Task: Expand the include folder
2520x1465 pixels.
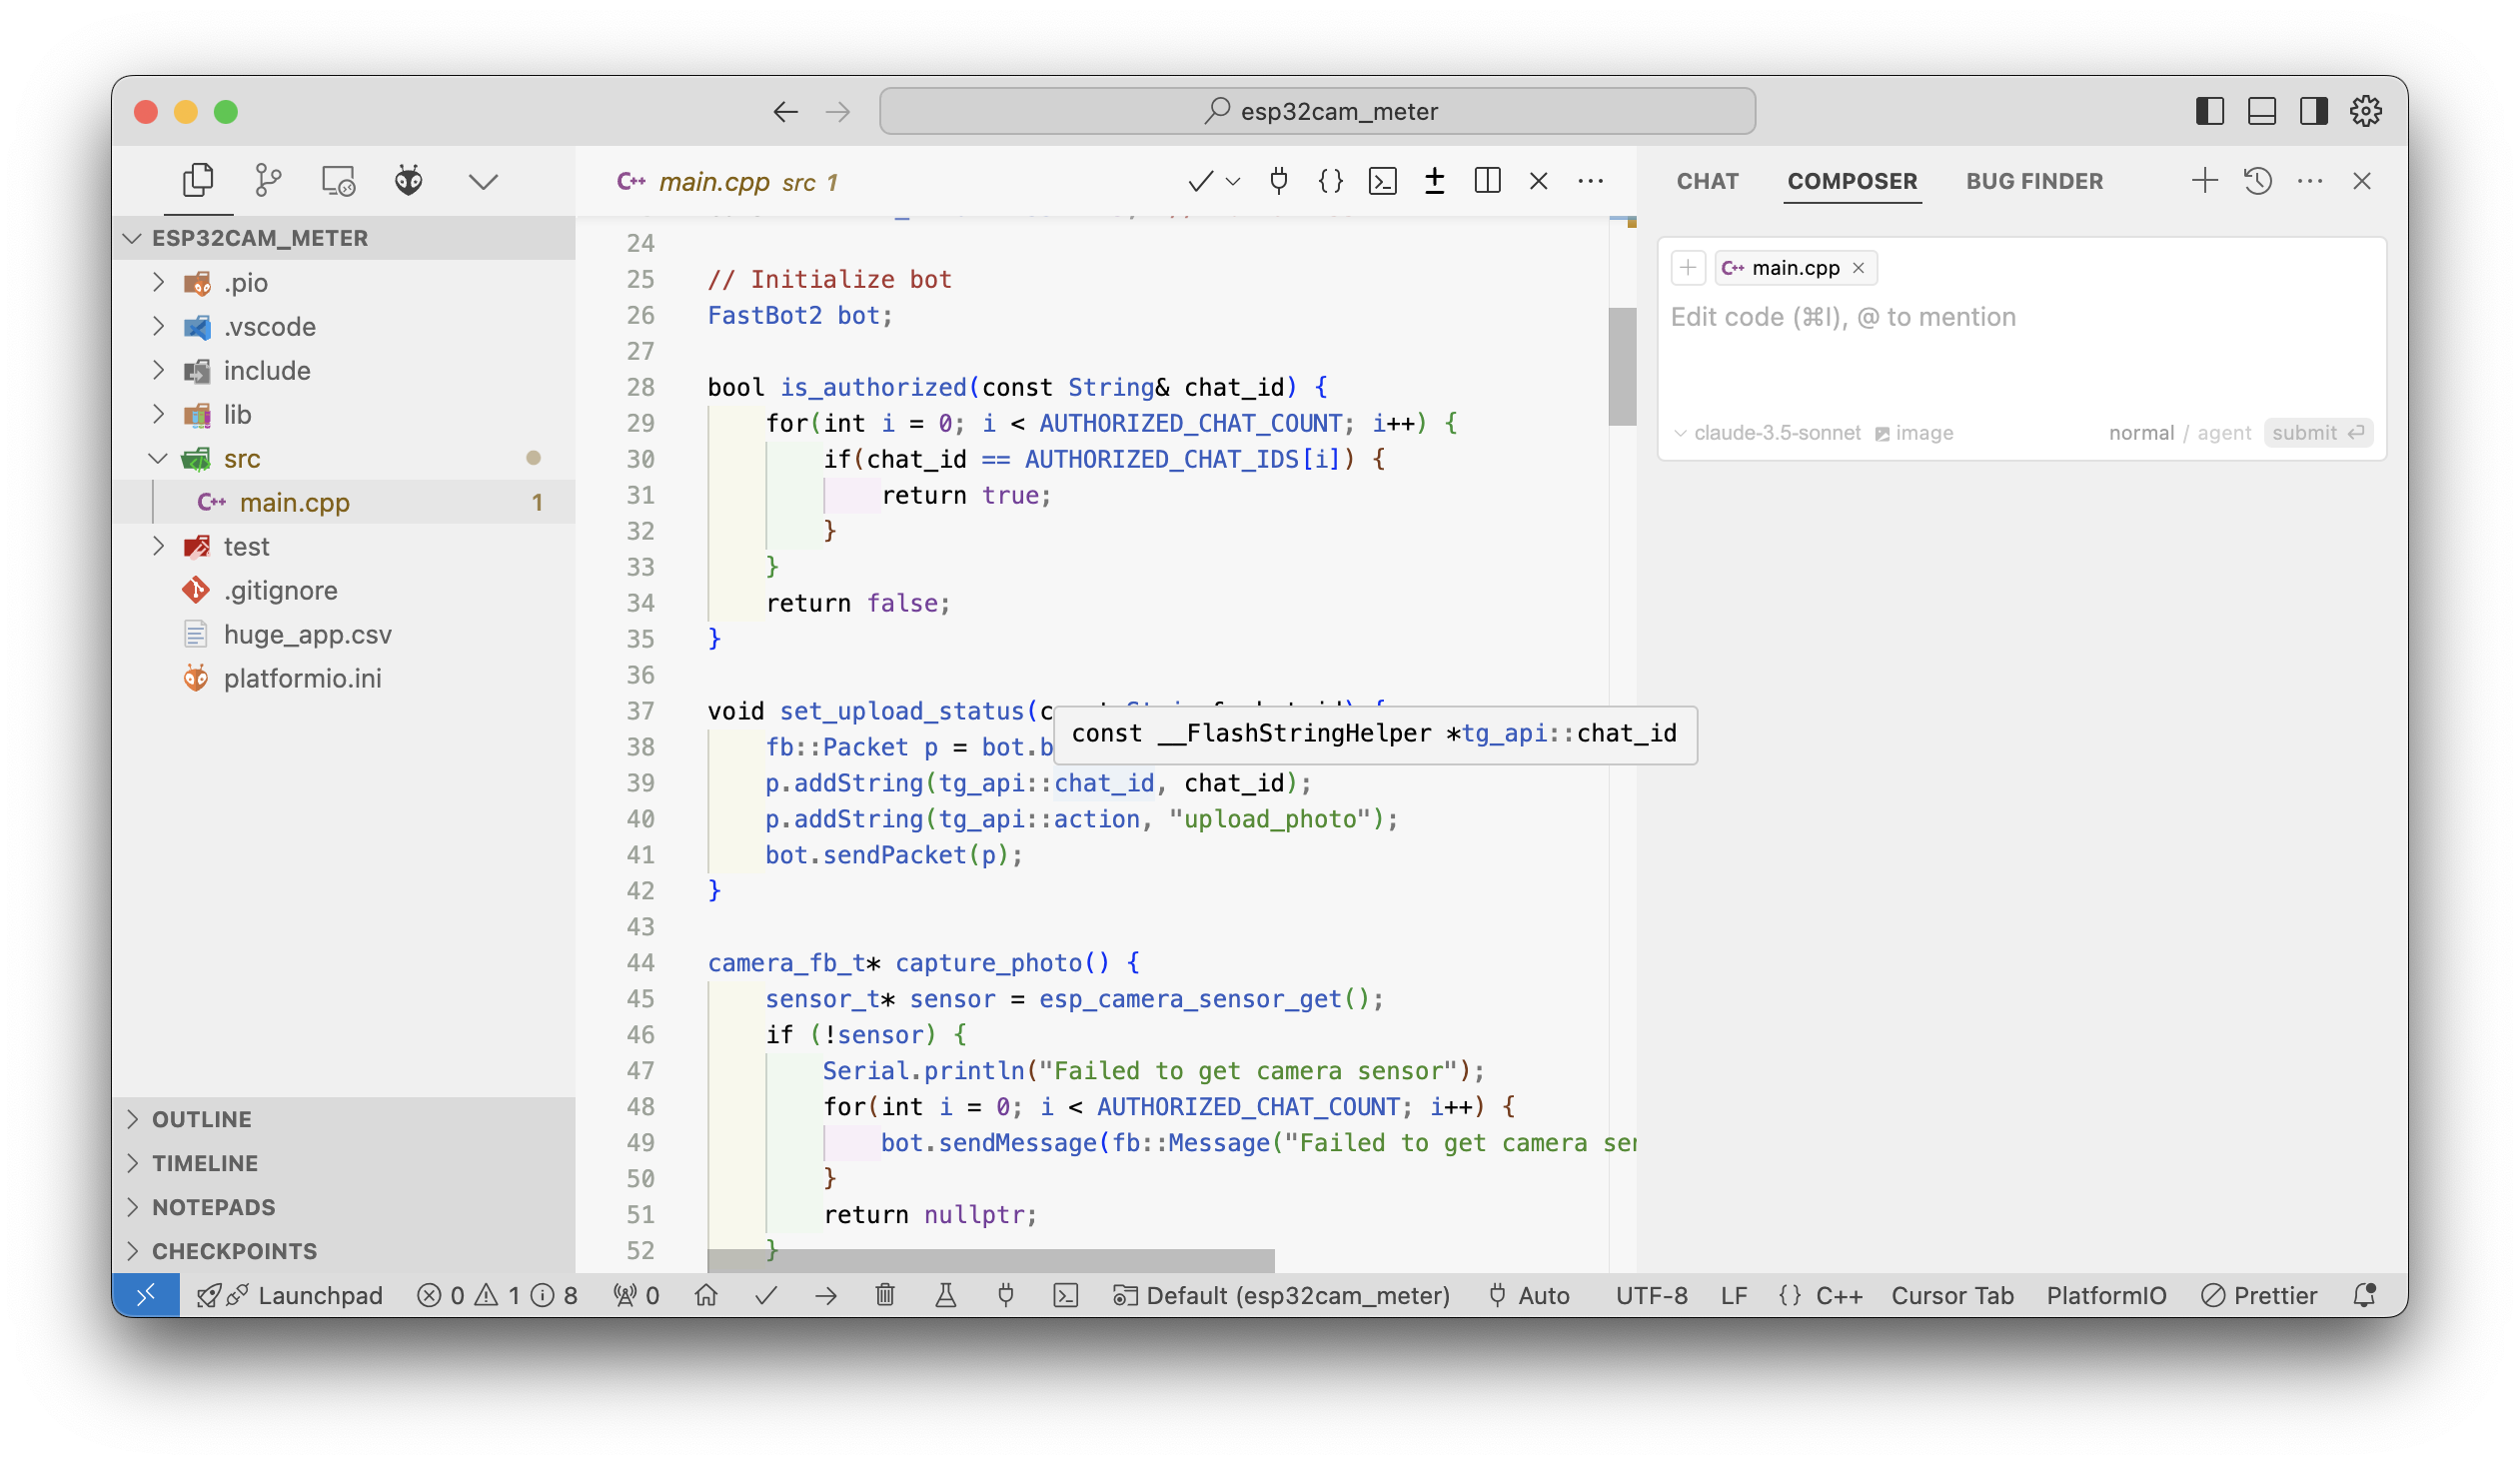Action: (267, 371)
